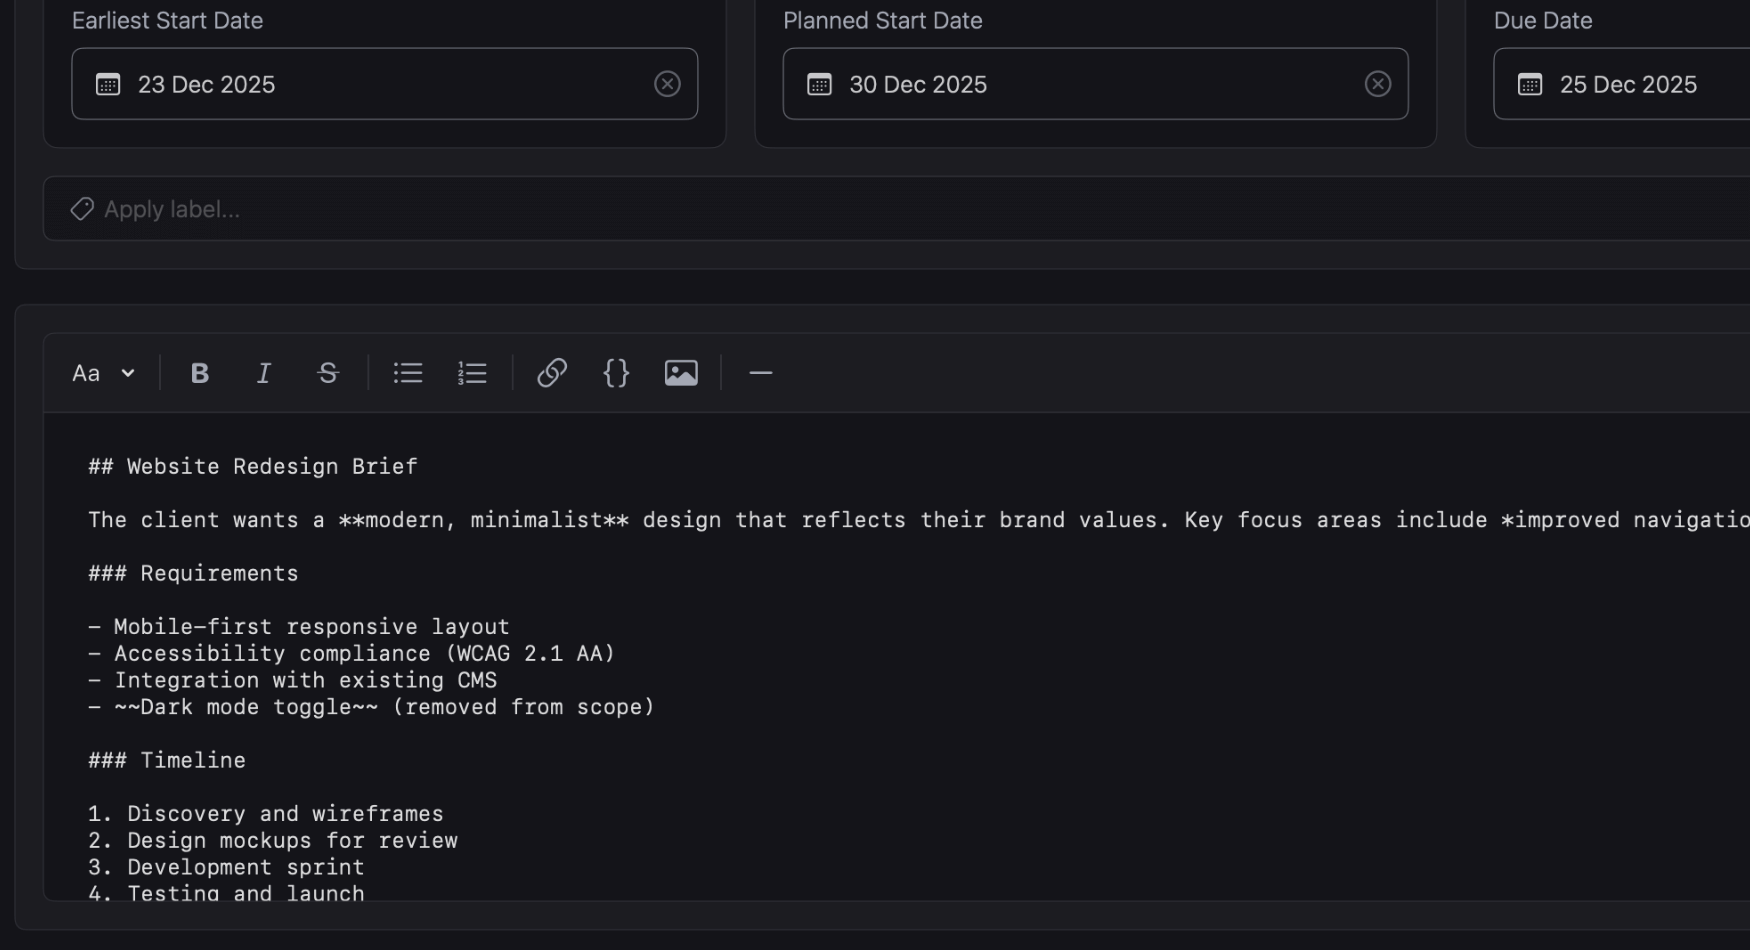Open the Due Date calendar picker

1529,84
